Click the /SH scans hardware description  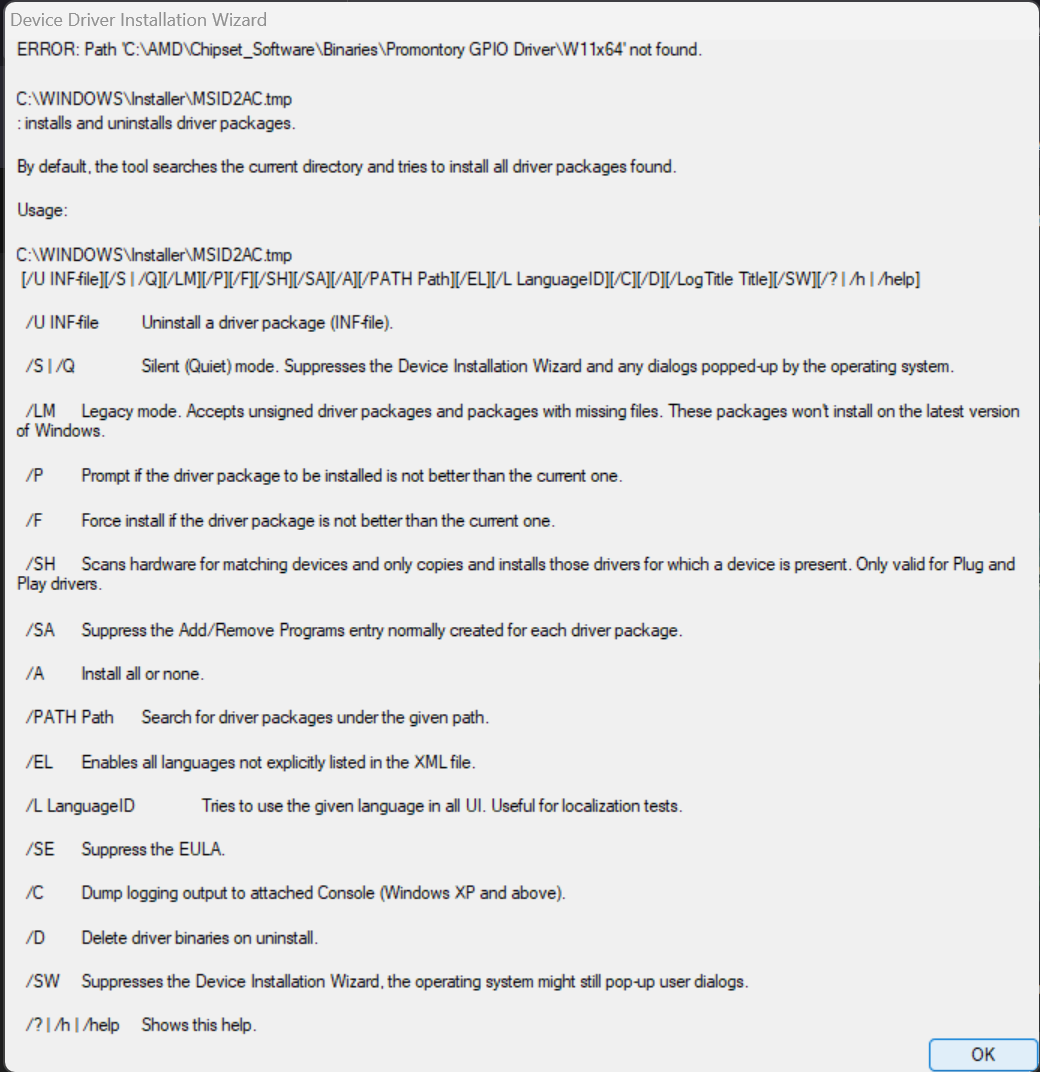(x=516, y=574)
